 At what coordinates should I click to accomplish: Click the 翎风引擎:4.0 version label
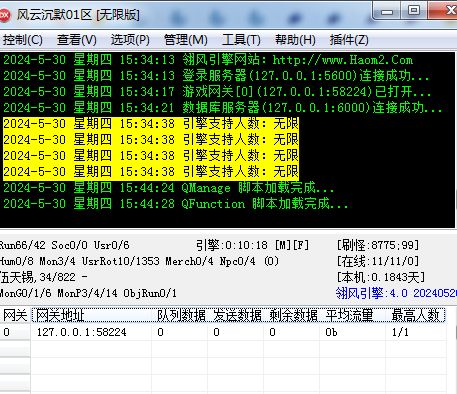[x=396, y=293]
